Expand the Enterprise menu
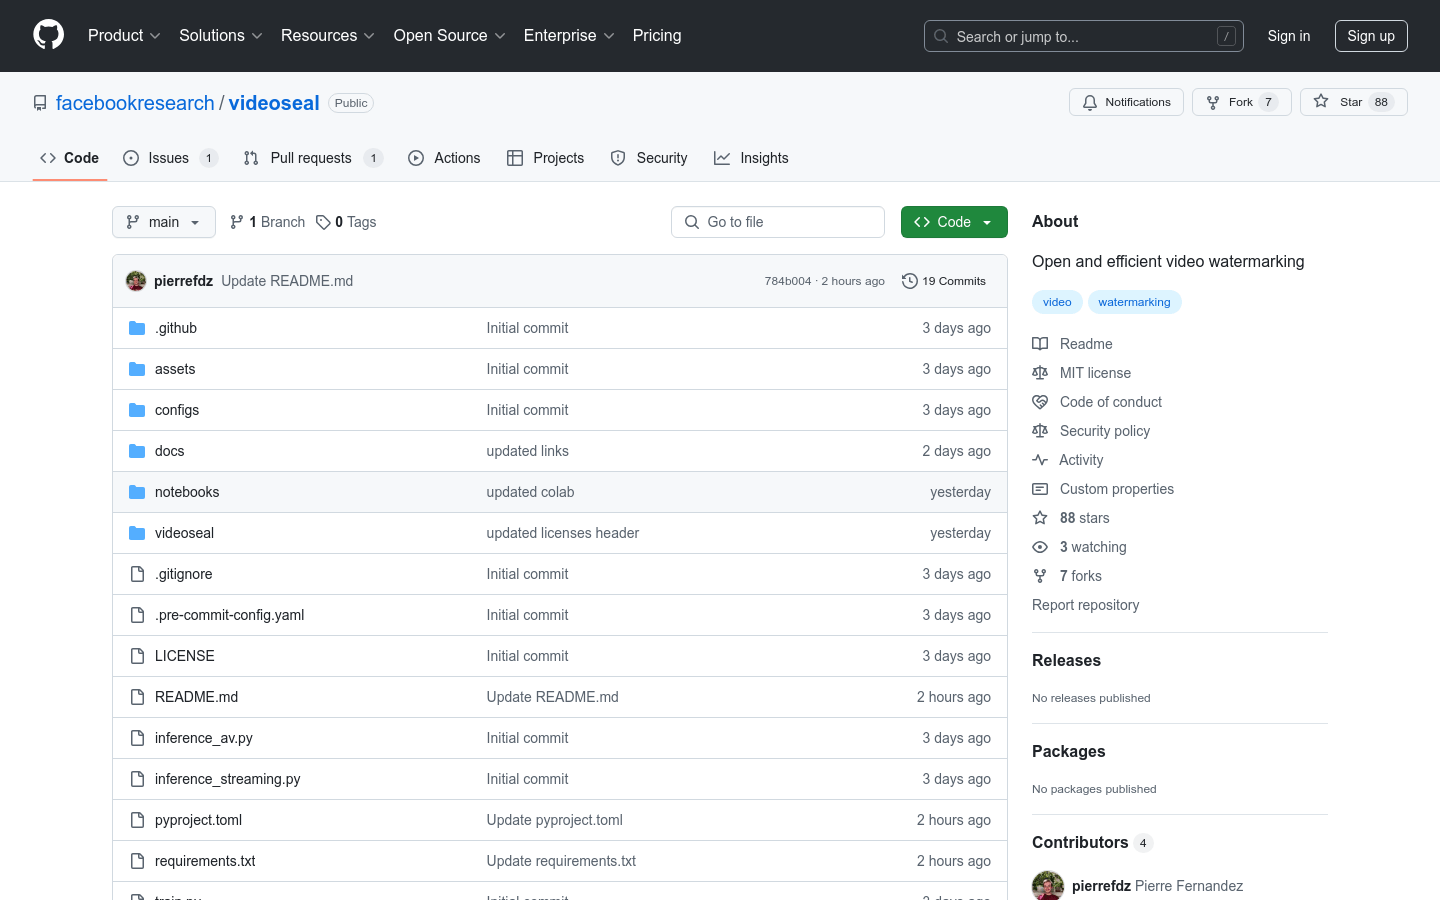The width and height of the screenshot is (1440, 900). coord(569,36)
